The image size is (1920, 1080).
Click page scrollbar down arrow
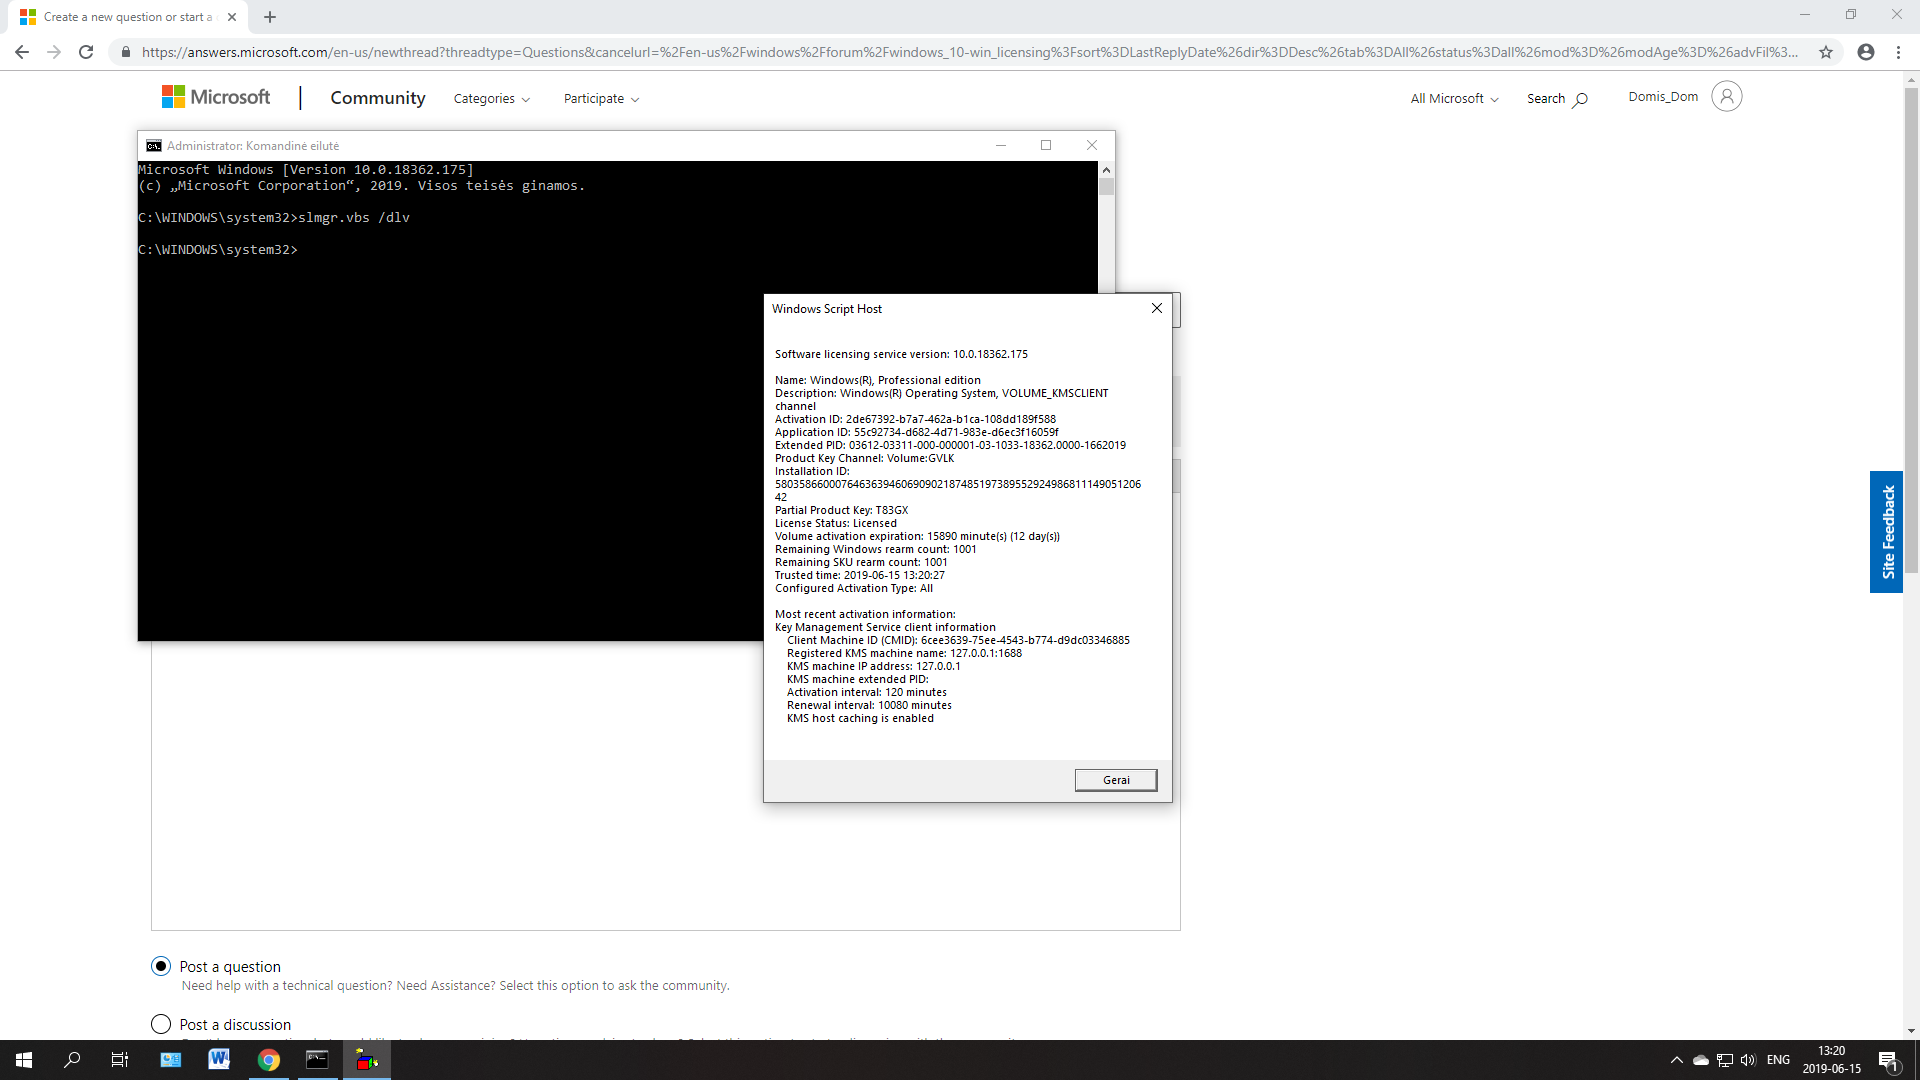(x=1911, y=1031)
